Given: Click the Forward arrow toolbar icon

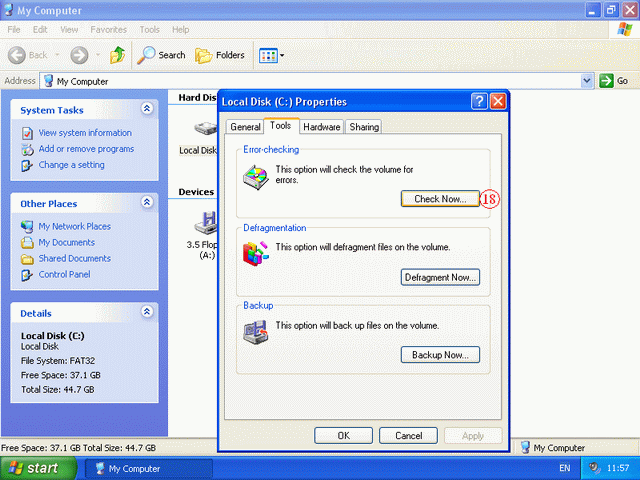Looking at the screenshot, I should (x=79, y=55).
